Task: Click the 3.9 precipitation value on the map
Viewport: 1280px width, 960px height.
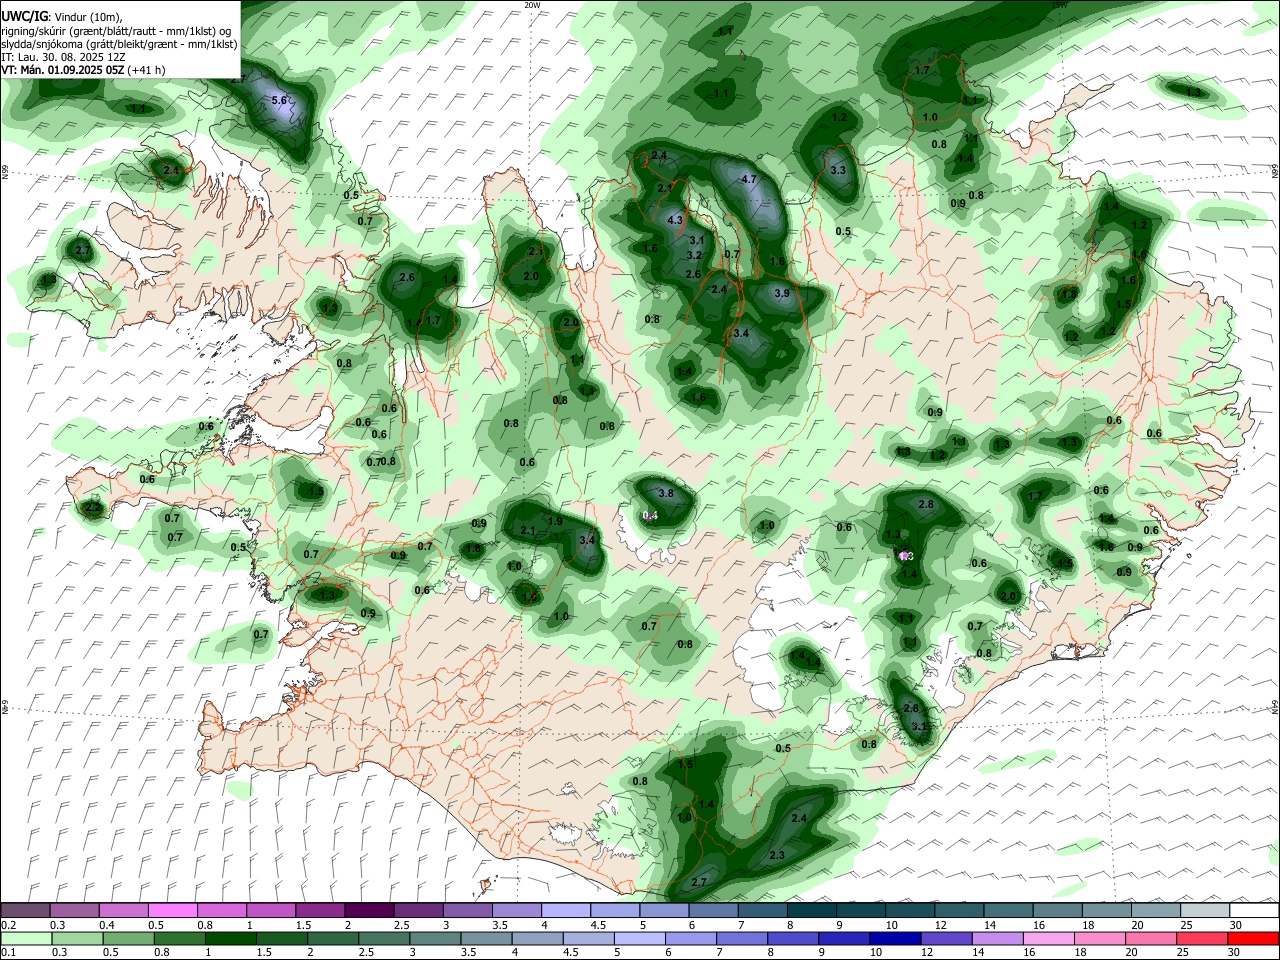Action: coord(782,293)
